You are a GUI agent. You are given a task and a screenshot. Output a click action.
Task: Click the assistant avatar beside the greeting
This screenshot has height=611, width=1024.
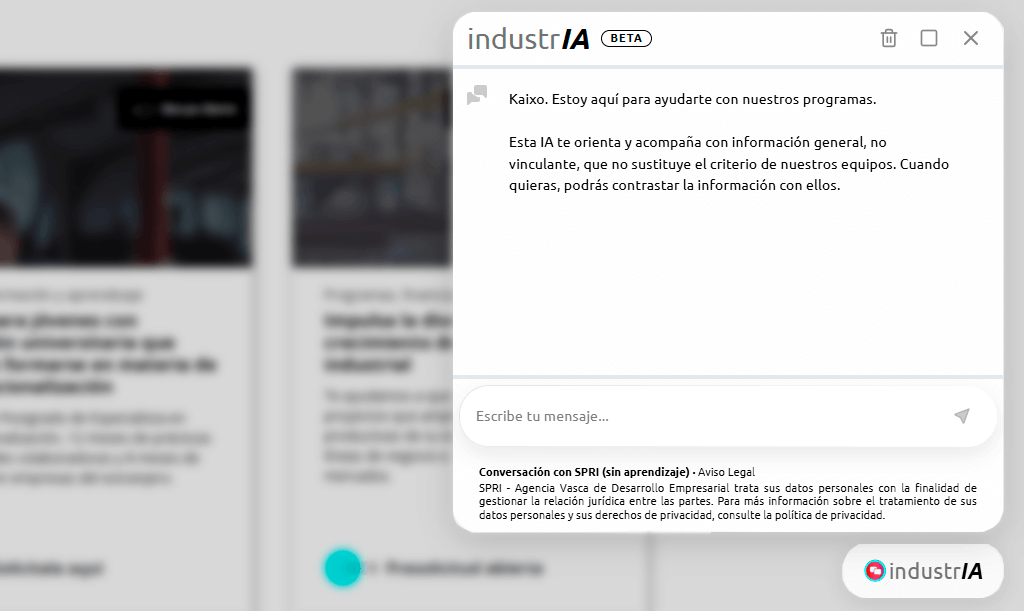(477, 96)
